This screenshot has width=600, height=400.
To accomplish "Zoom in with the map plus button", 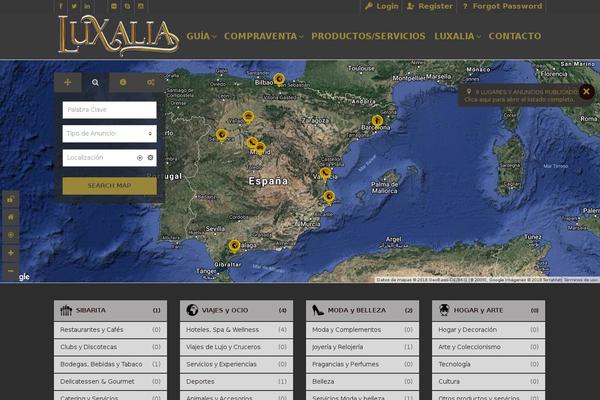I will tap(11, 253).
